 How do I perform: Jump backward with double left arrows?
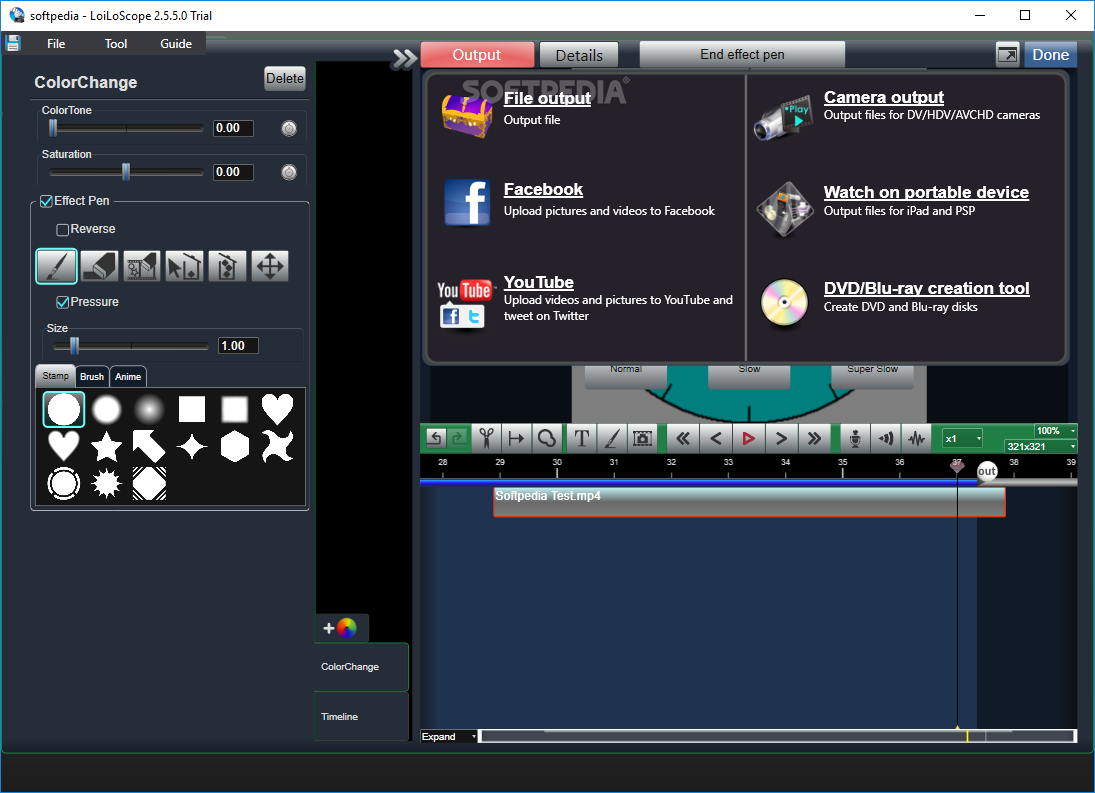[x=682, y=438]
